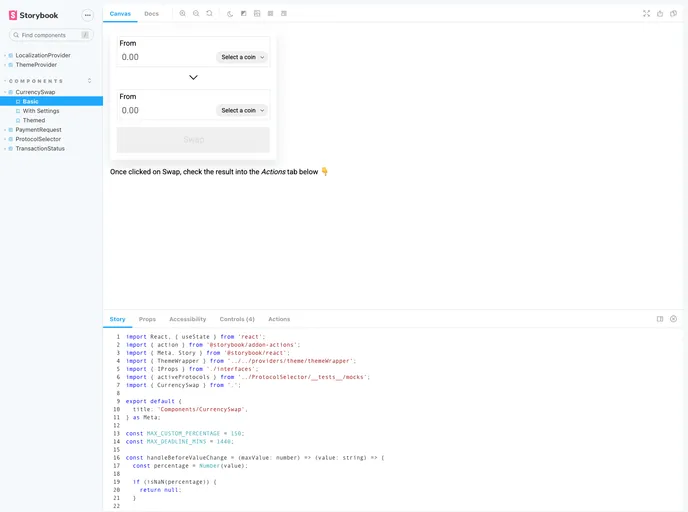Open the Actions panel tab

279,319
